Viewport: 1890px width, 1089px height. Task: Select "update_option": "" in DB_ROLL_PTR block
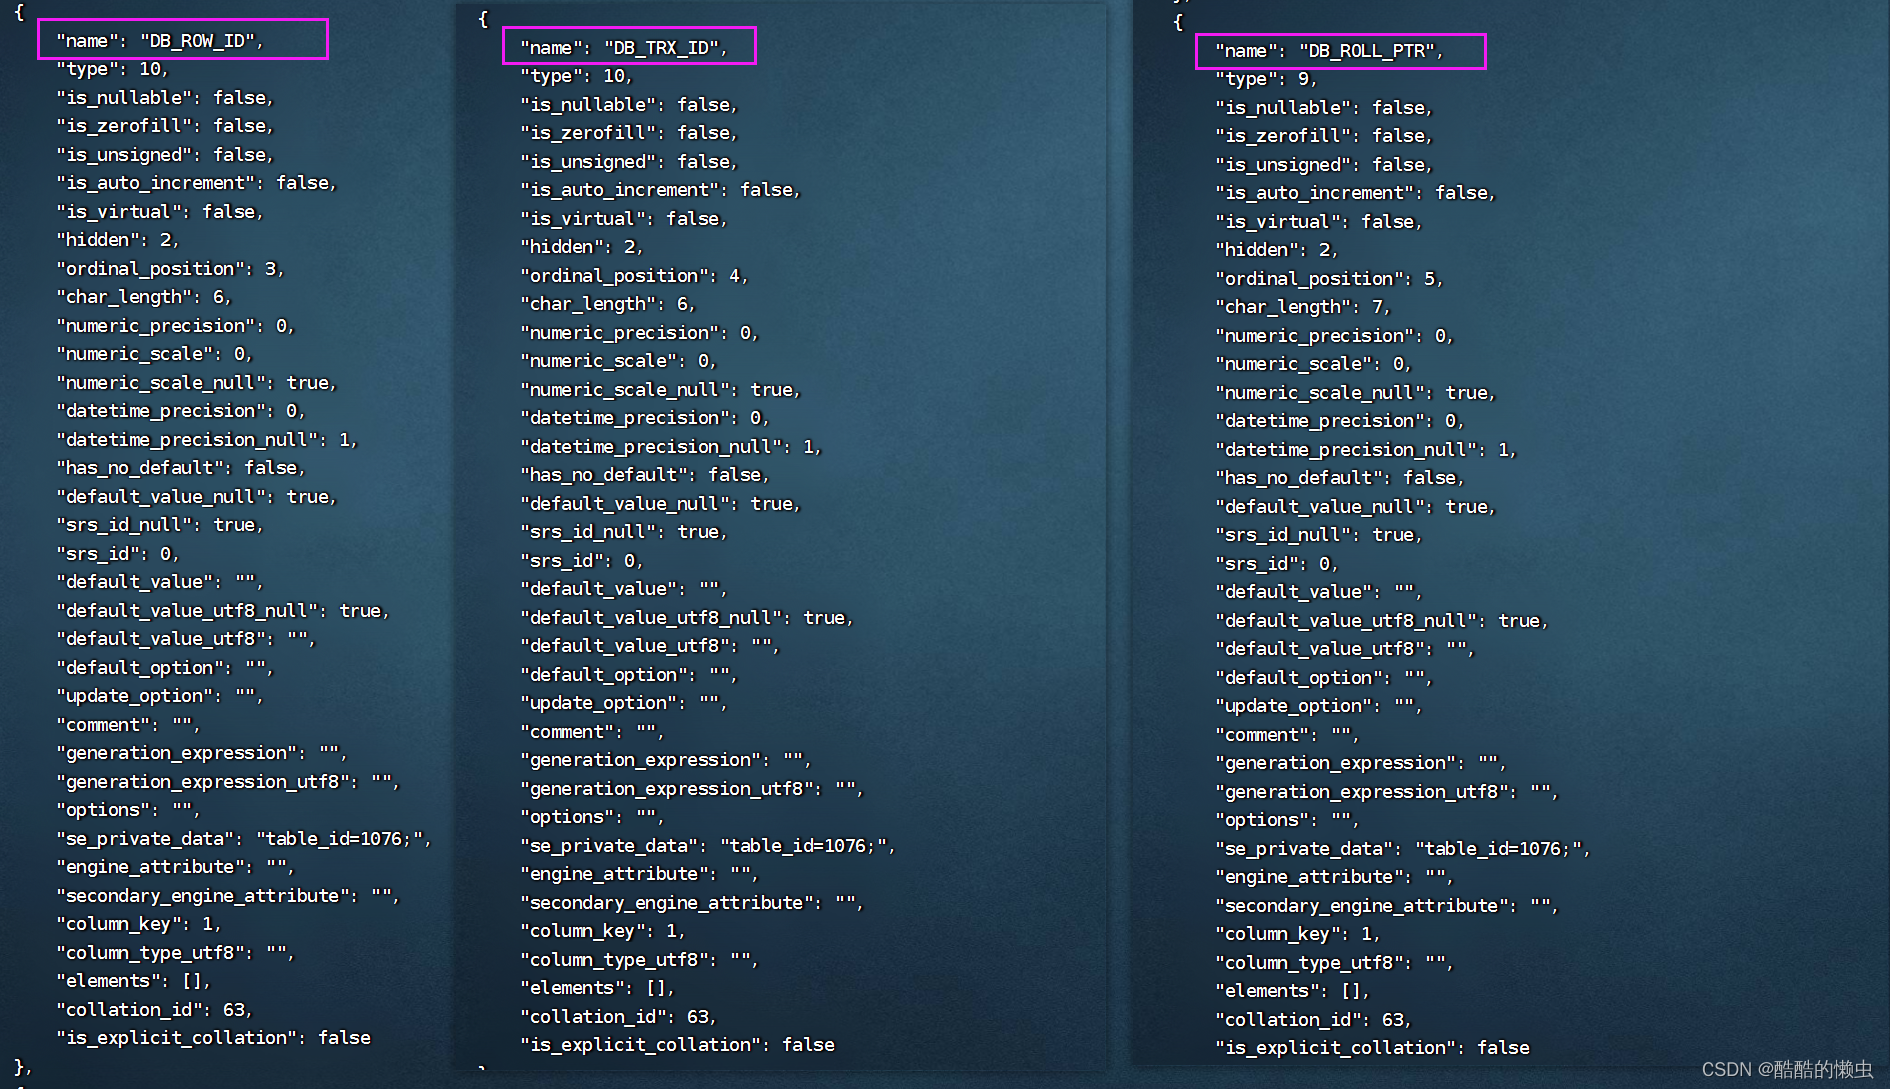coord(1319,706)
